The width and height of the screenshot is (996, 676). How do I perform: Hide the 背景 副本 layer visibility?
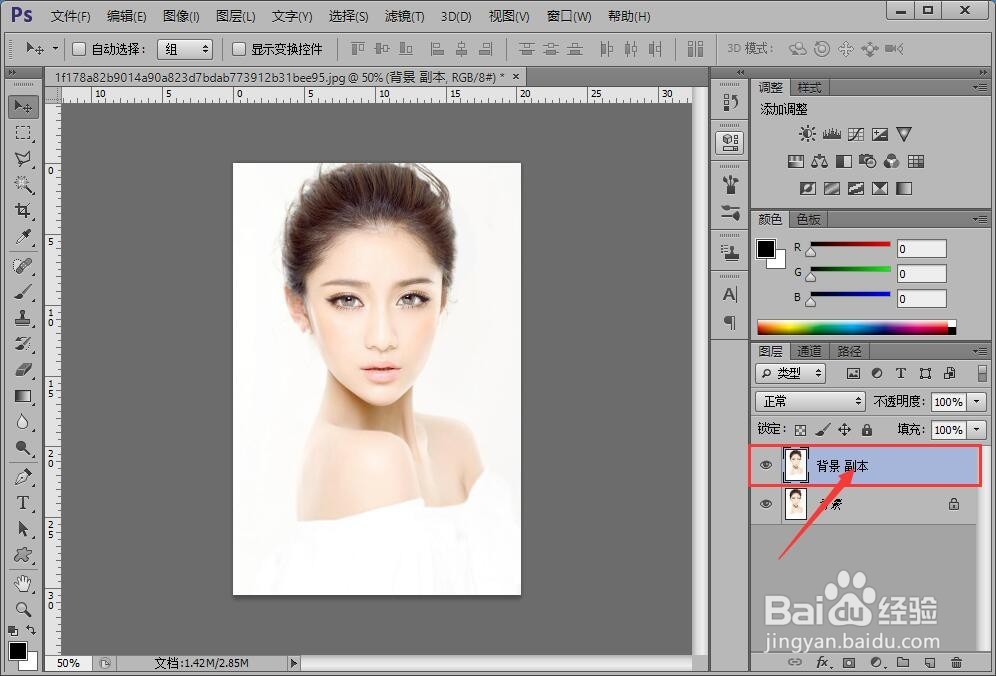pos(766,466)
